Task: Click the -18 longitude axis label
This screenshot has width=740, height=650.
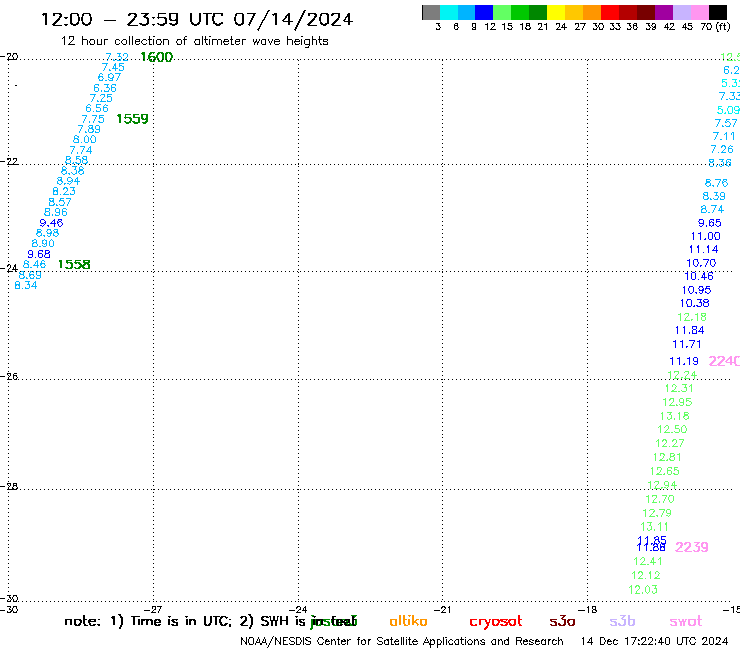Action: (588, 610)
